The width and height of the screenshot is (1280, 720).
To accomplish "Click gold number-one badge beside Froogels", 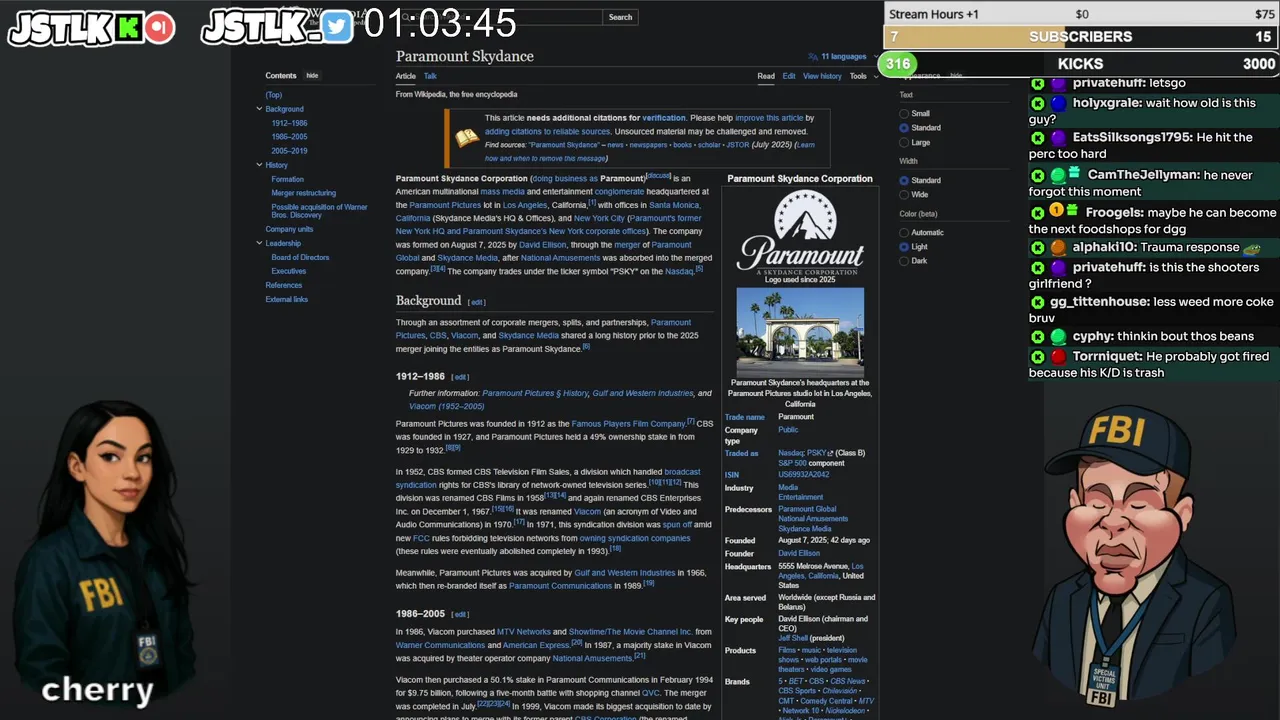I will [x=1056, y=211].
